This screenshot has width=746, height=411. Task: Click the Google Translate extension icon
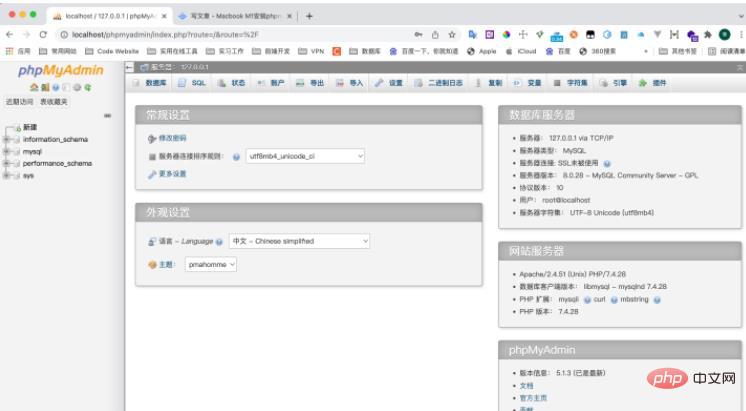[x=472, y=34]
